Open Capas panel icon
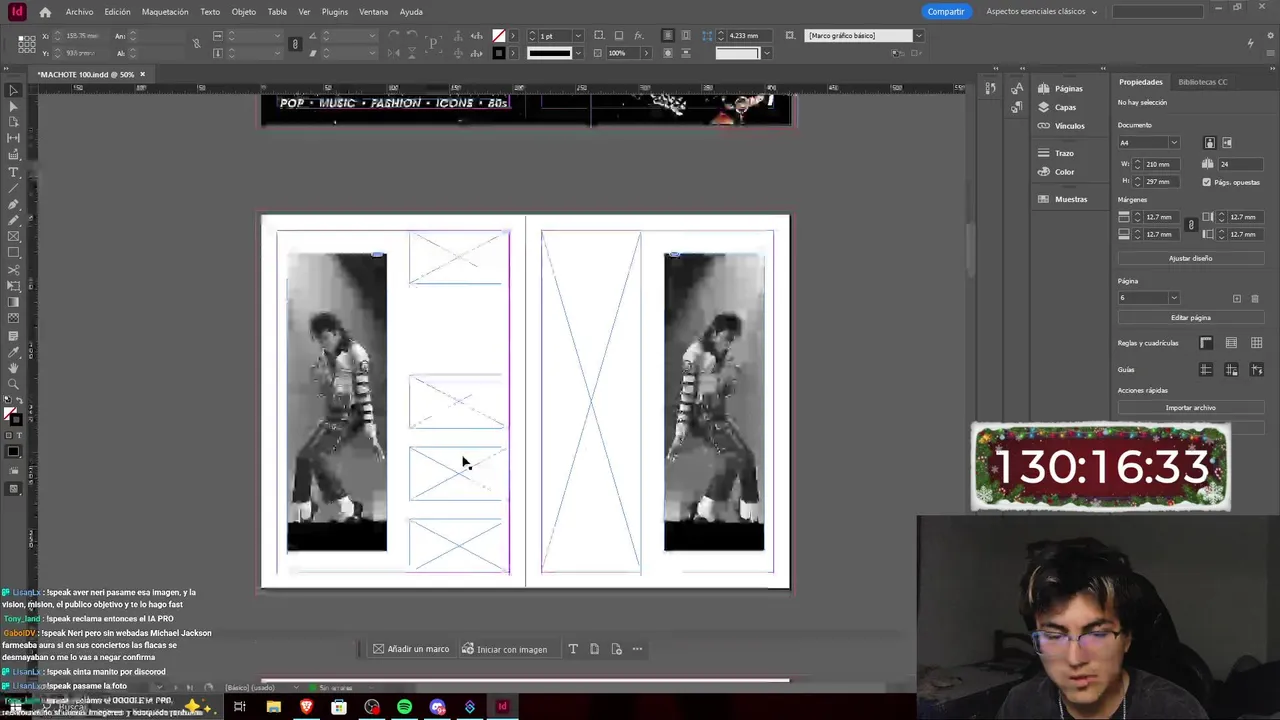Screen dimensions: 1280x720 click(x=1044, y=107)
